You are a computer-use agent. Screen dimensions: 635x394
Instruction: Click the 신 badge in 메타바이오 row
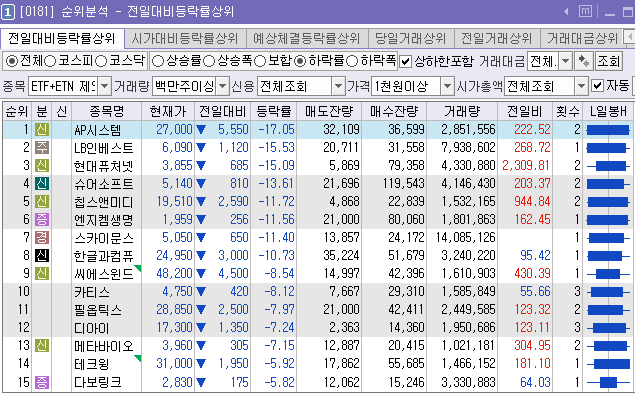click(42, 345)
